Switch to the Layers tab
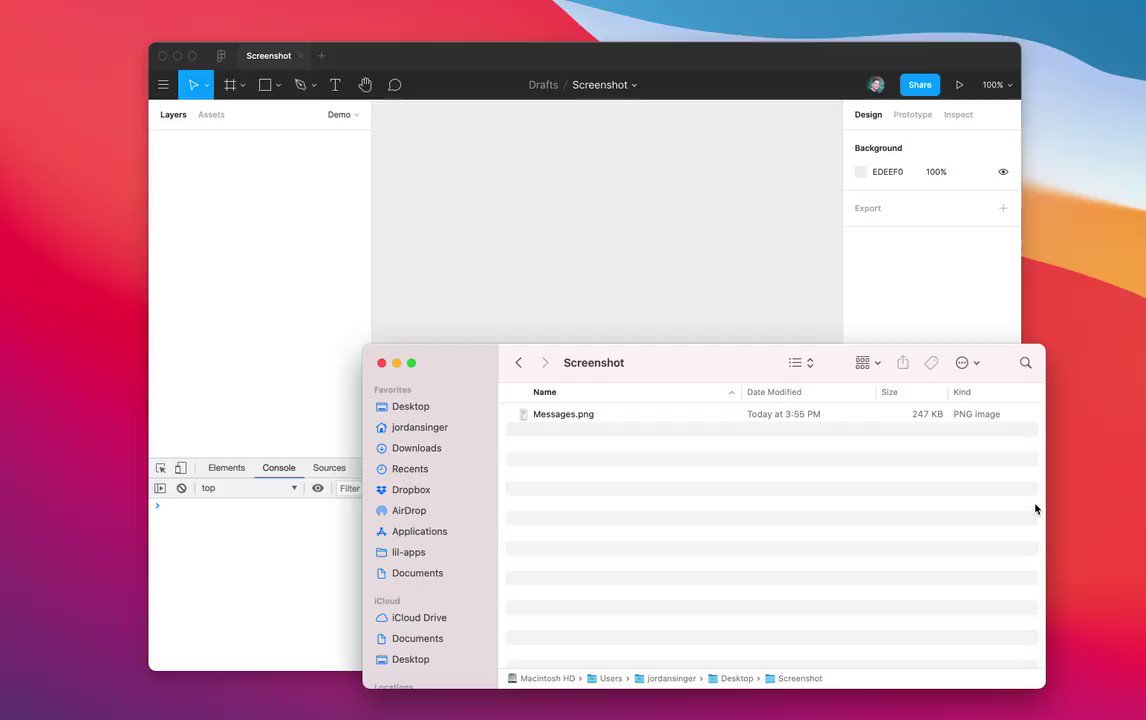 pos(173,115)
